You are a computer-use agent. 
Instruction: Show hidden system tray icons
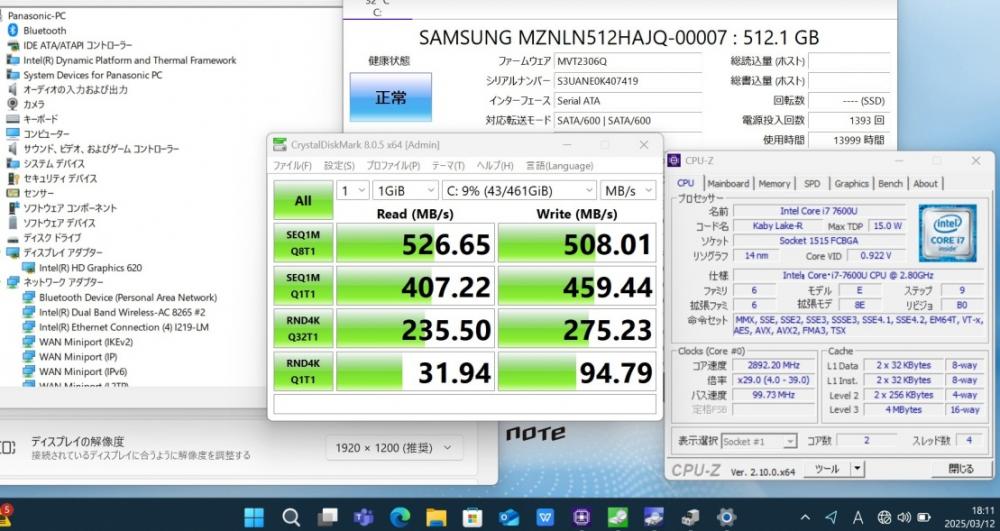coord(805,517)
